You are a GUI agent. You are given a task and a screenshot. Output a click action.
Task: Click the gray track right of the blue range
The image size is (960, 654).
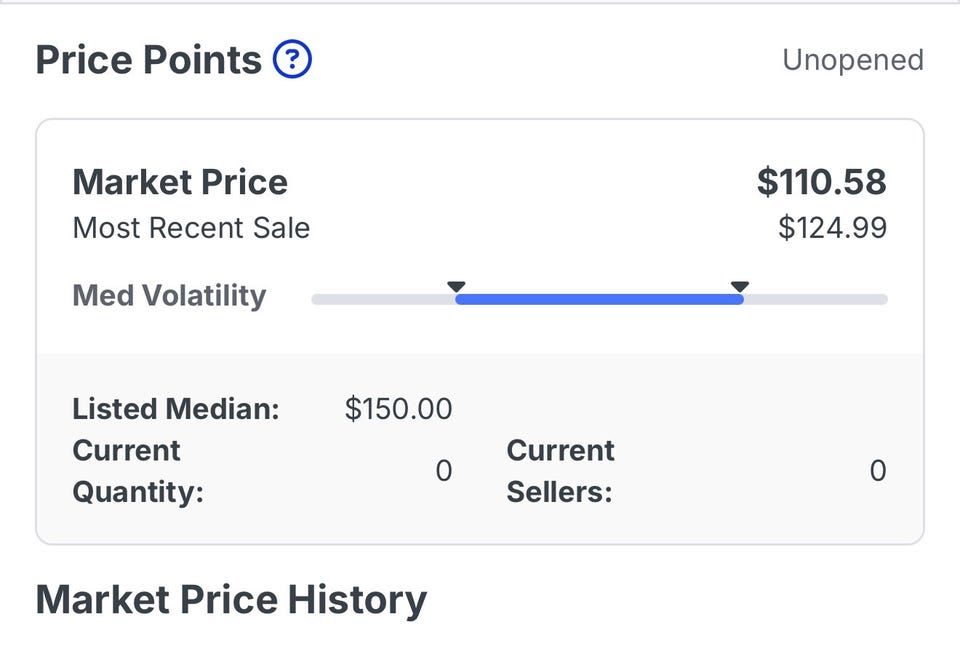tap(815, 299)
